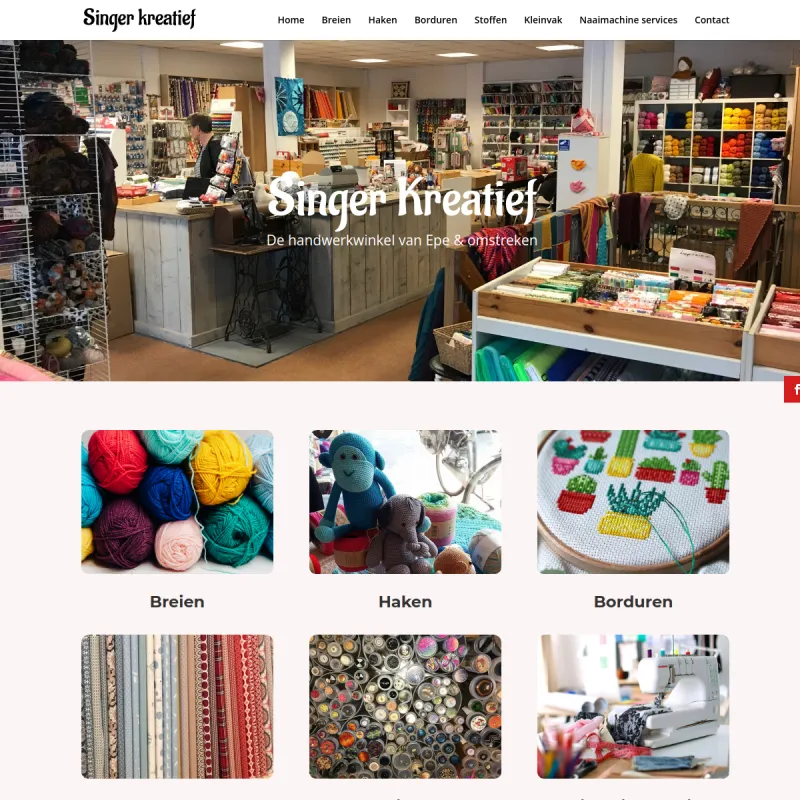800x800 pixels.
Task: Open Borduren from the top navigation
Action: pyautogui.click(x=436, y=20)
